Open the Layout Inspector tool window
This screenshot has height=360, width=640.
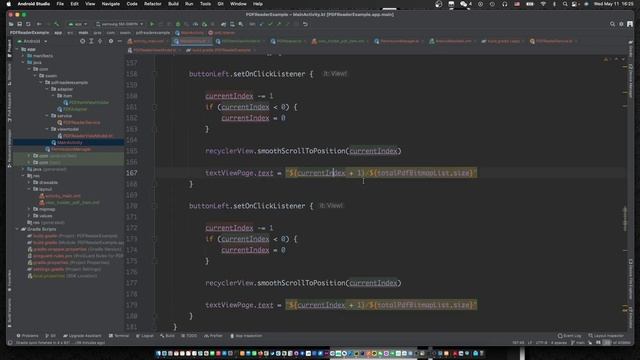[606, 336]
